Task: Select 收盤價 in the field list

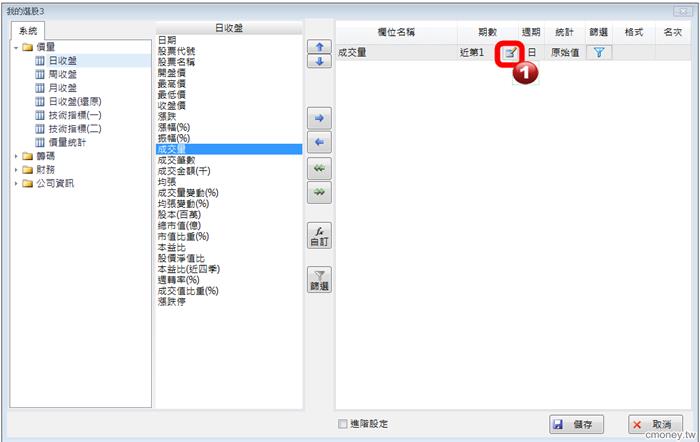Action: (x=171, y=105)
